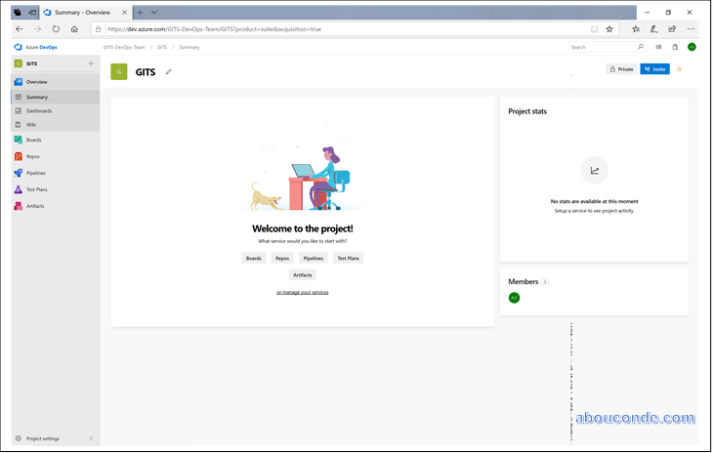Open the Marketplace shopping bag icon

[x=675, y=47]
